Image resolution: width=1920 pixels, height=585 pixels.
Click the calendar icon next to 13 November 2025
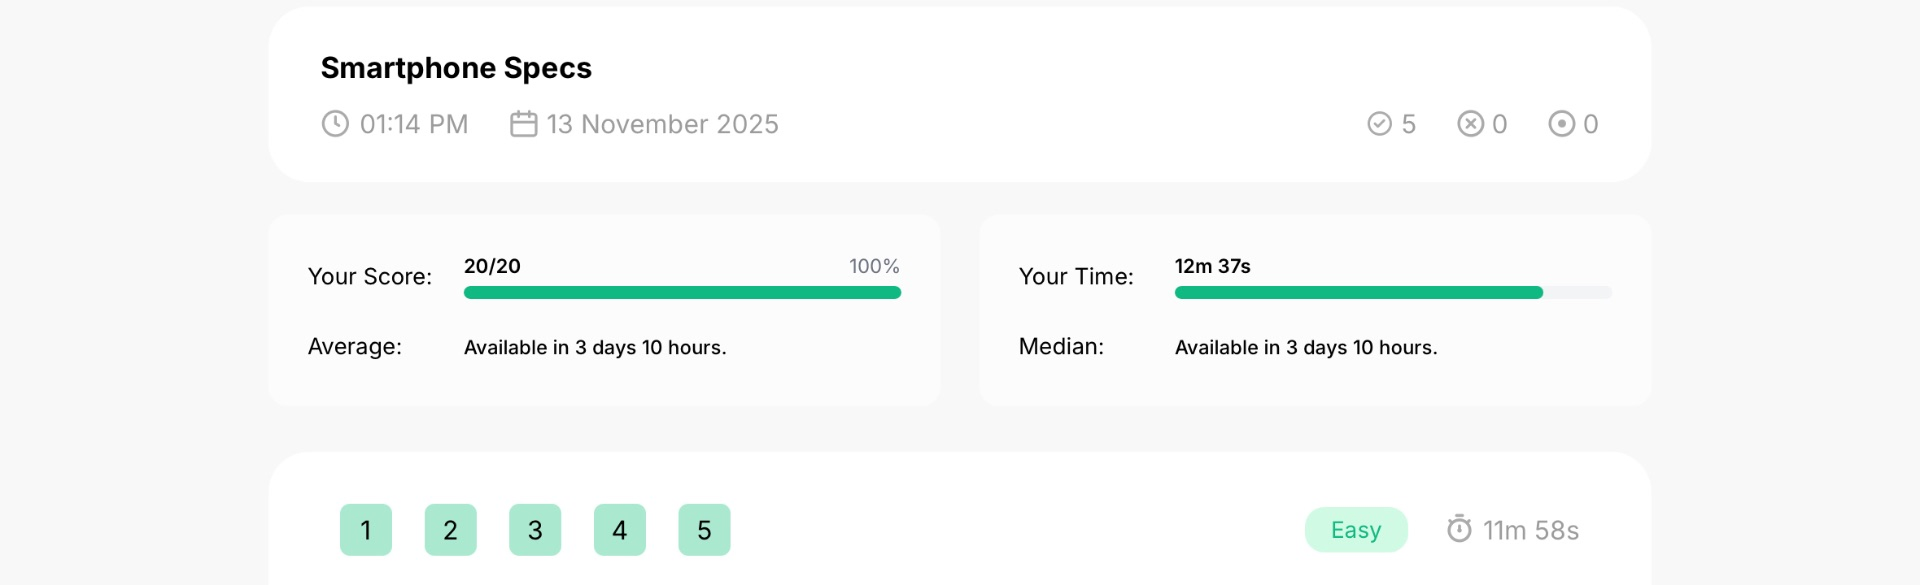(524, 124)
